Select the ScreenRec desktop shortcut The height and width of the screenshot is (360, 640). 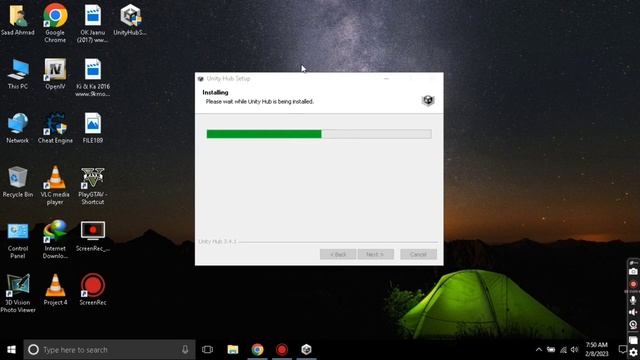tap(93, 290)
